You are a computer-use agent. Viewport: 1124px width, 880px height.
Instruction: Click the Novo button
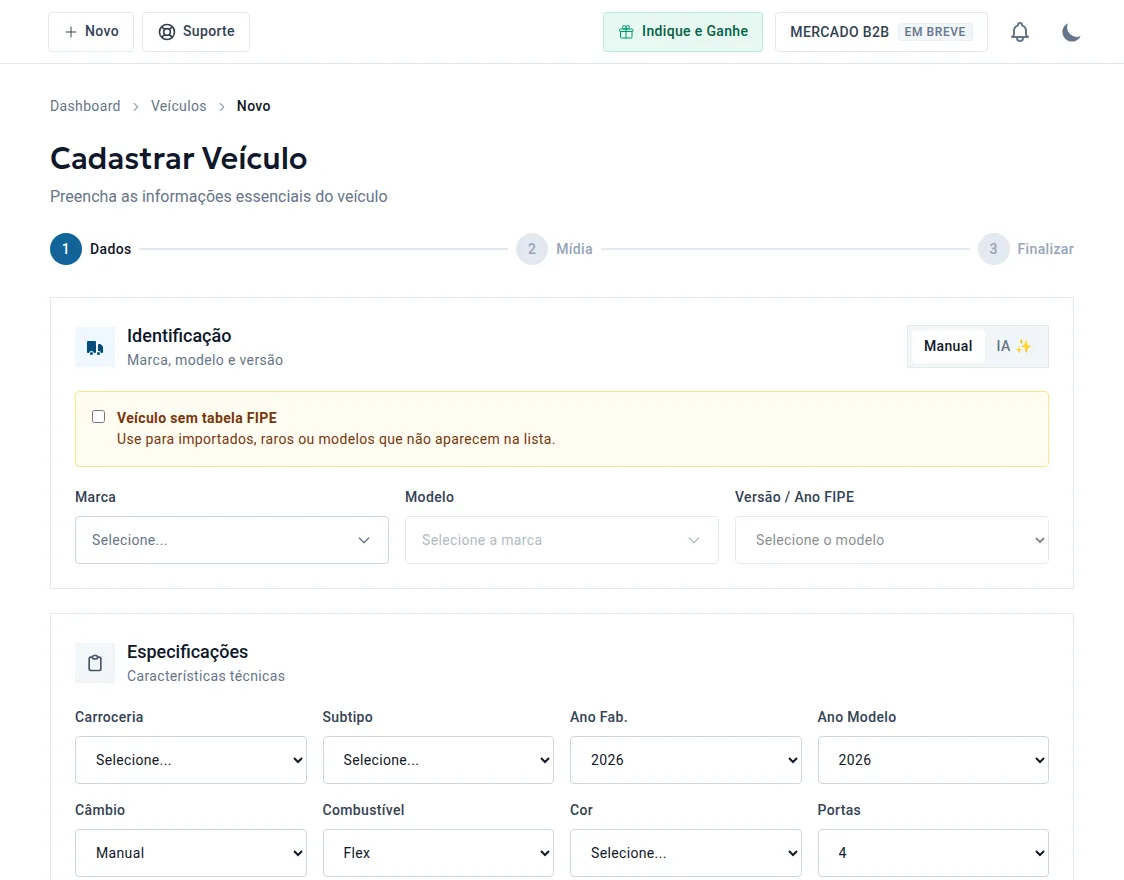[91, 32]
